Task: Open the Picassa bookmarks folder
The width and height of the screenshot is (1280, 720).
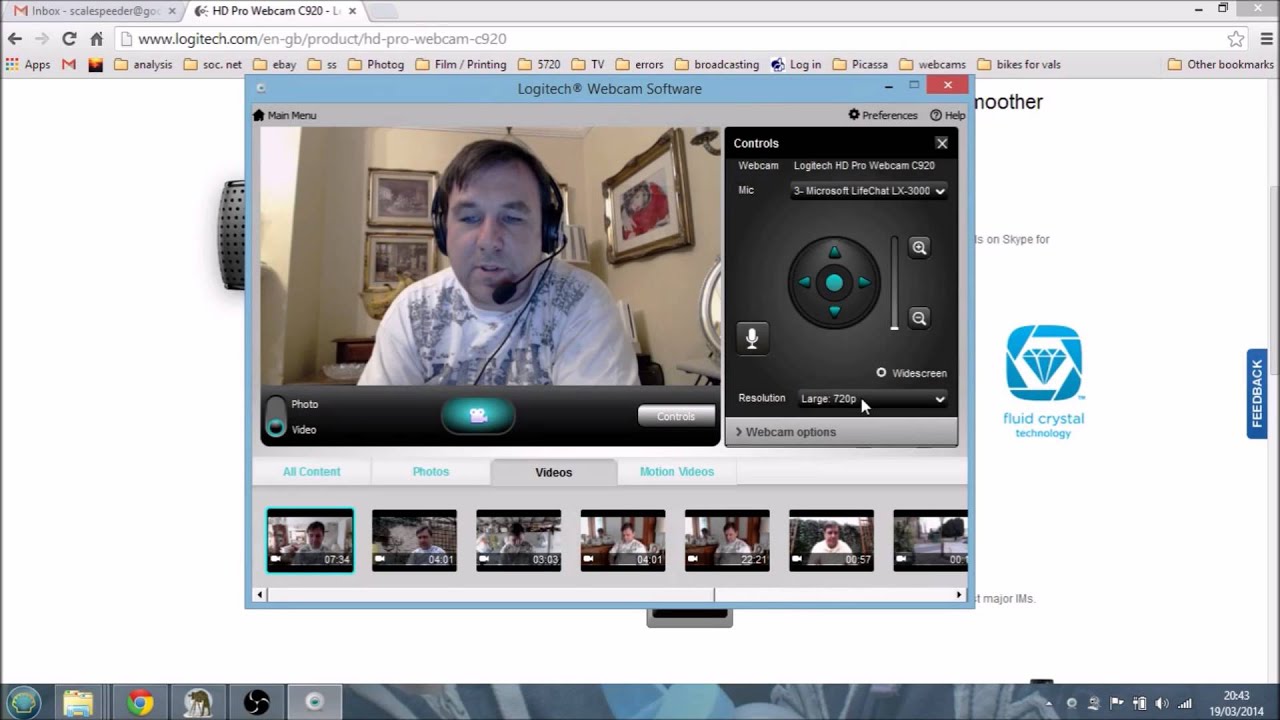Action: click(860, 64)
